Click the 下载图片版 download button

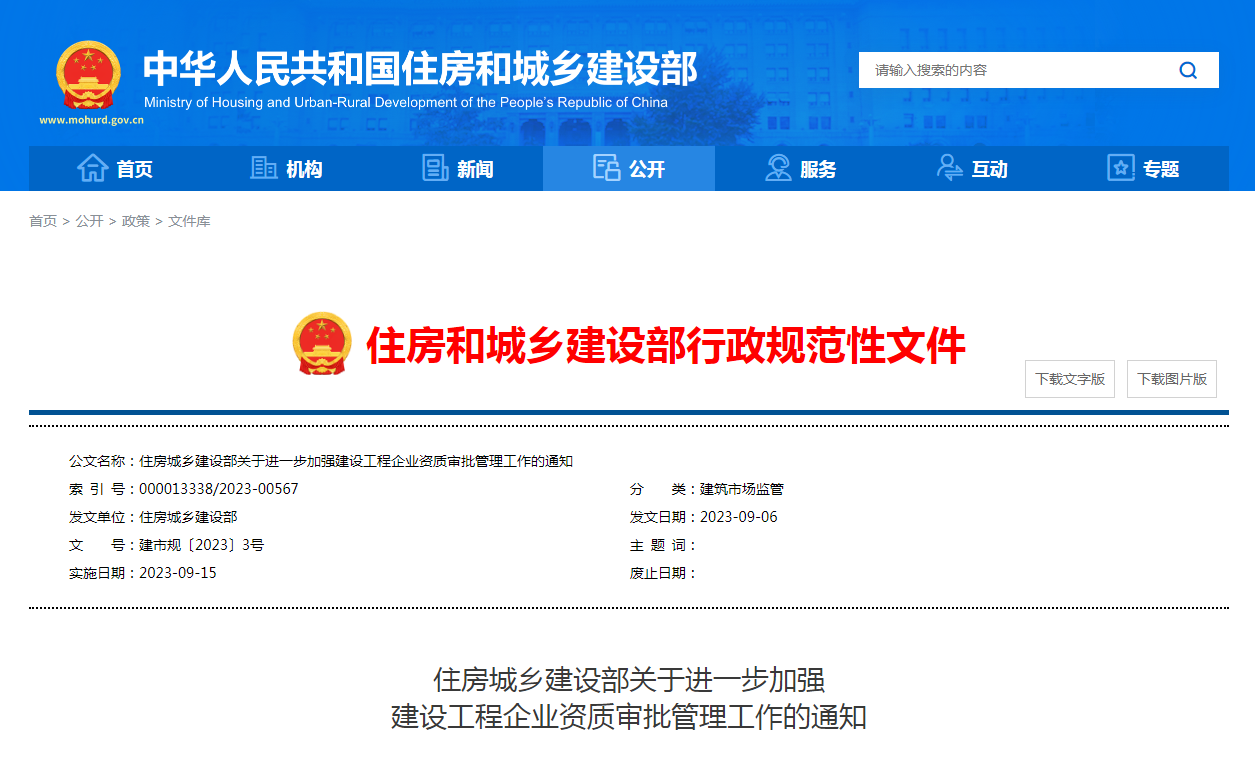[x=1171, y=378]
